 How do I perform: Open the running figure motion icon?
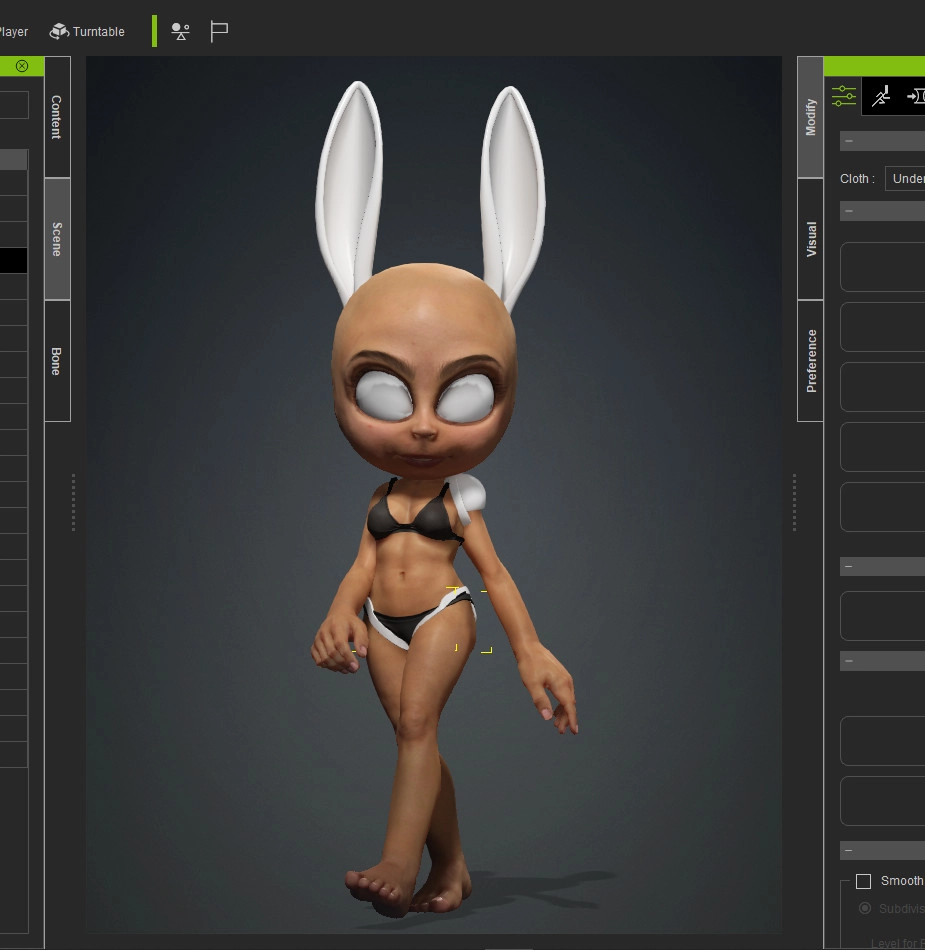point(880,96)
